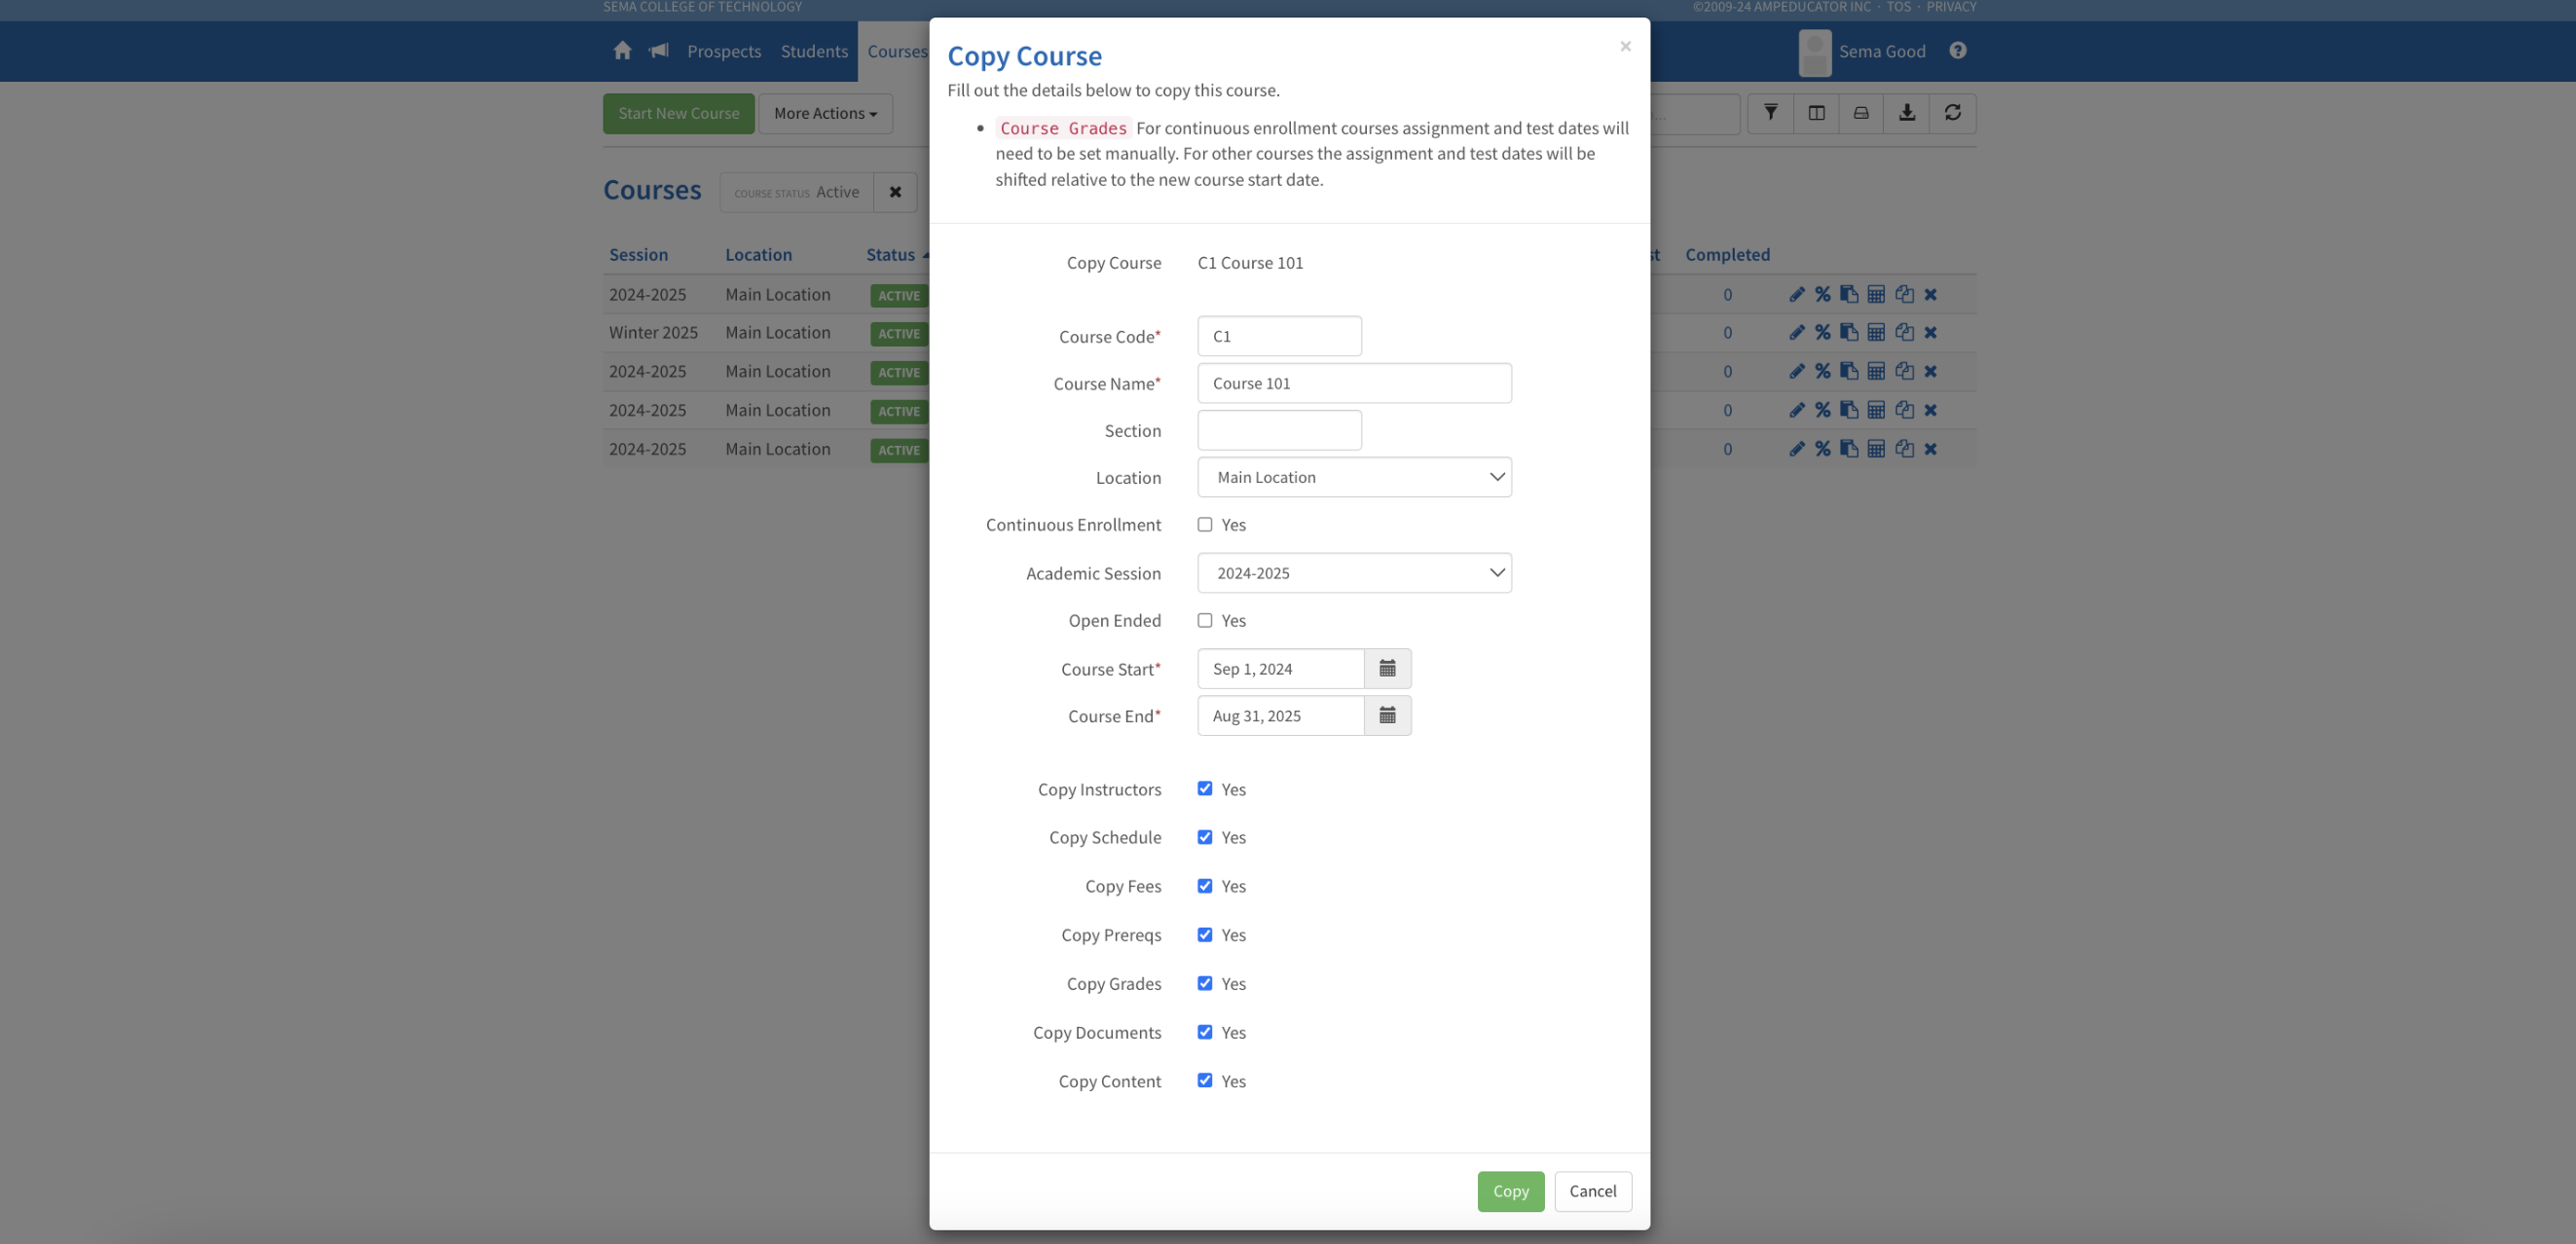Click into the Section input field

1279,430
